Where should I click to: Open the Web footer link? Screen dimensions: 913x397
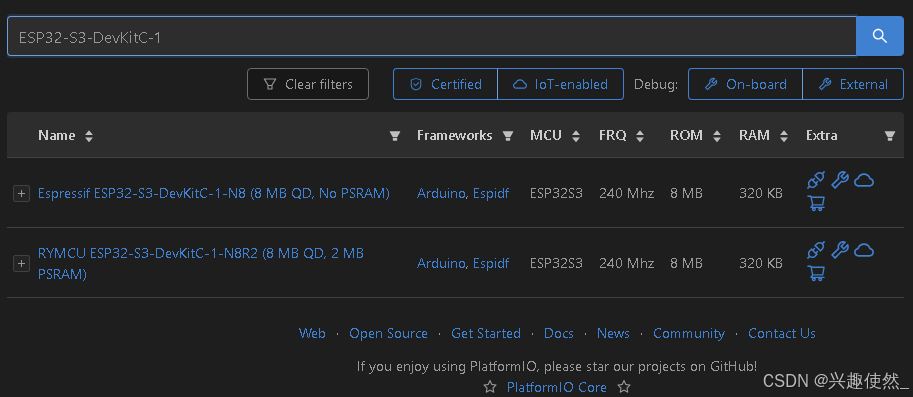click(x=312, y=334)
